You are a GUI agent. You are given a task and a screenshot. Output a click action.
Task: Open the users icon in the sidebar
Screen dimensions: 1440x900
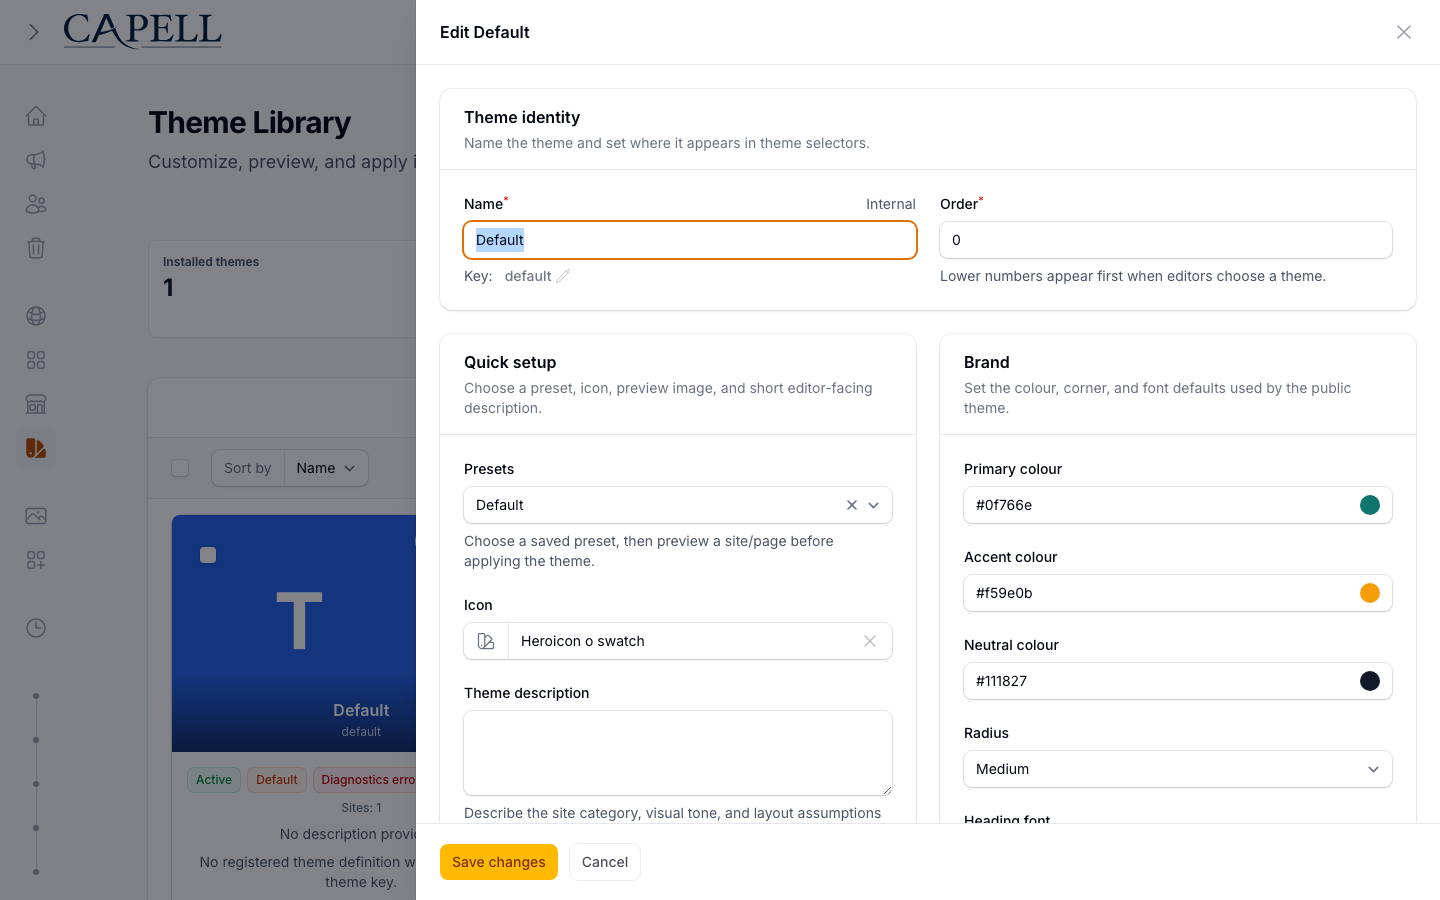coord(36,204)
